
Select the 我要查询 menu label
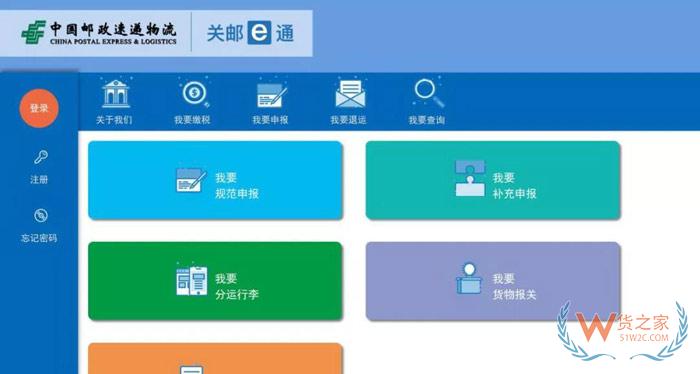point(427,120)
